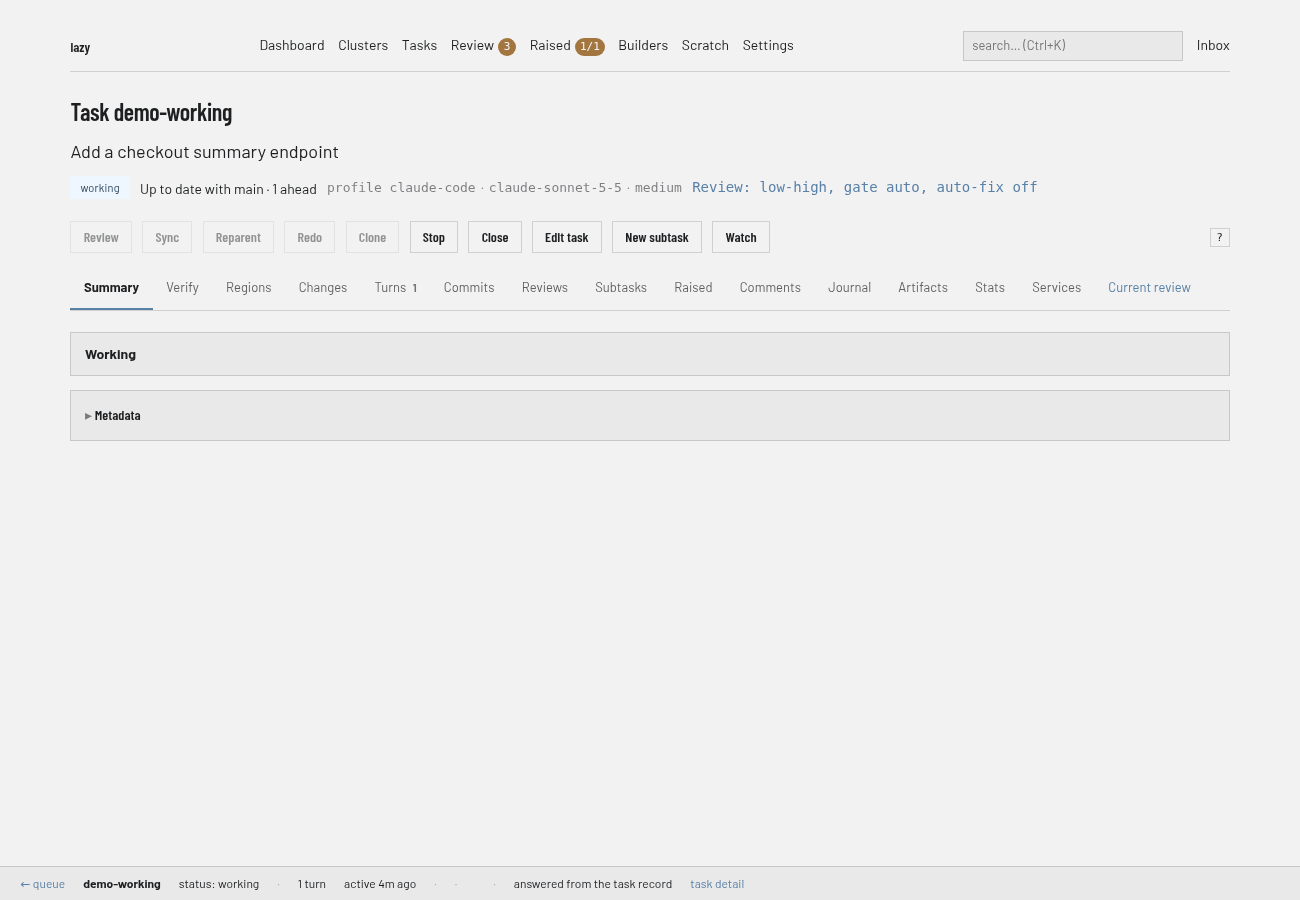Close this task with Close button

click(495, 237)
